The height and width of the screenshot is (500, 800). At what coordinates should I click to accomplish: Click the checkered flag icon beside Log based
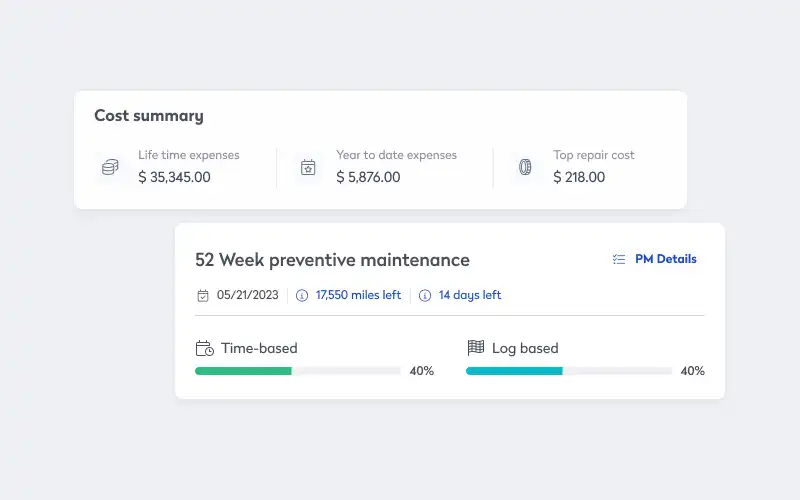[x=476, y=348]
